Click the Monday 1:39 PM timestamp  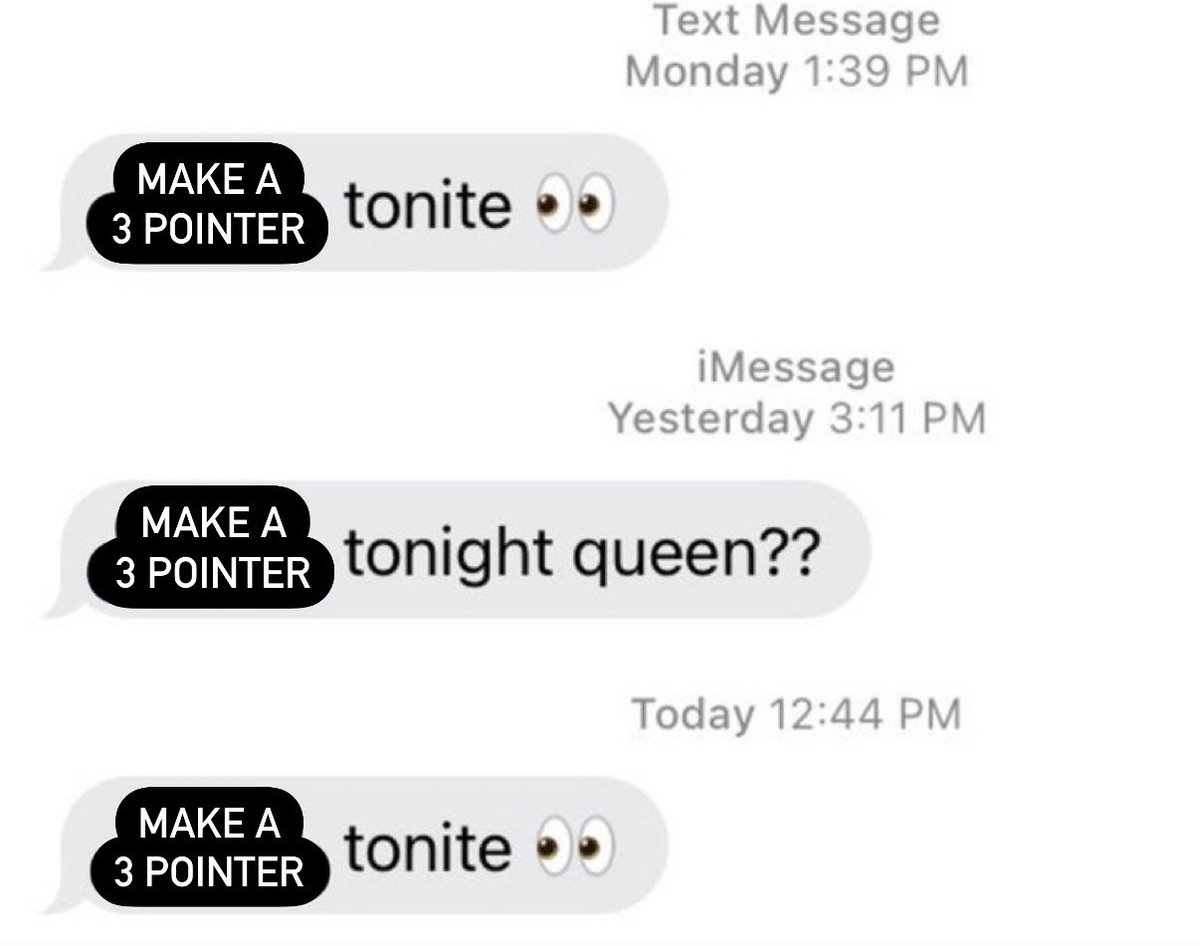(x=797, y=72)
